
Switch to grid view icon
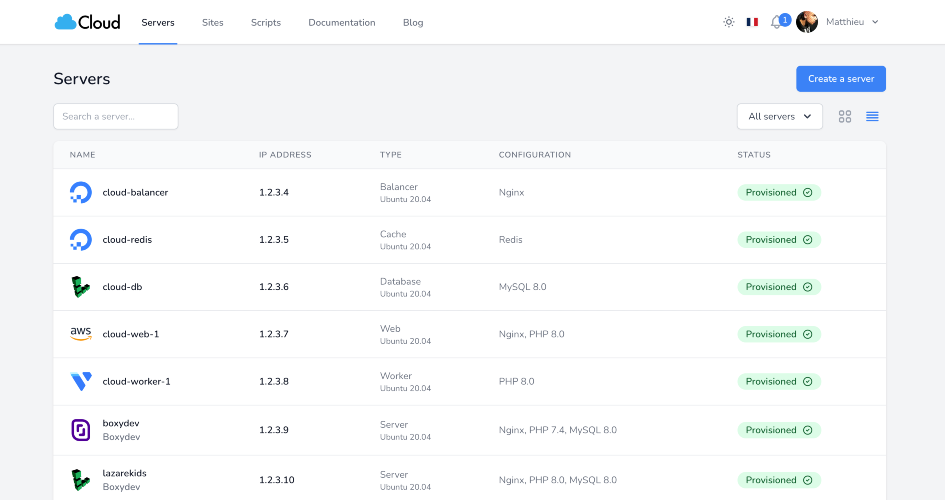coord(845,116)
